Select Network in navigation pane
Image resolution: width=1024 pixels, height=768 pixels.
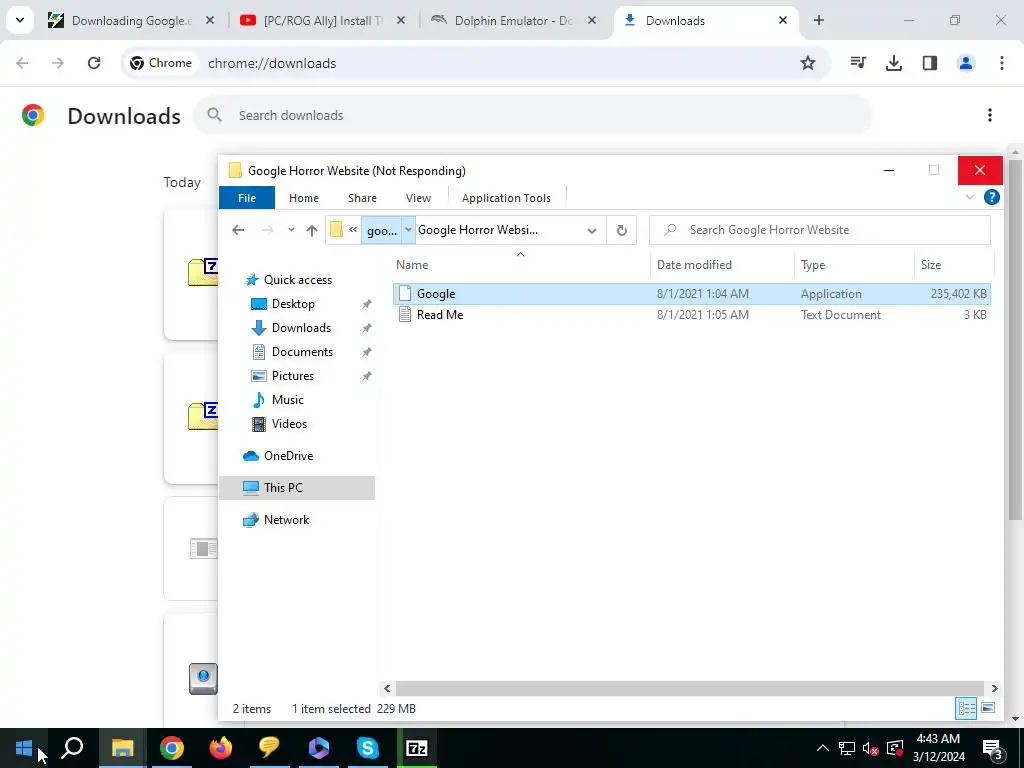(286, 520)
